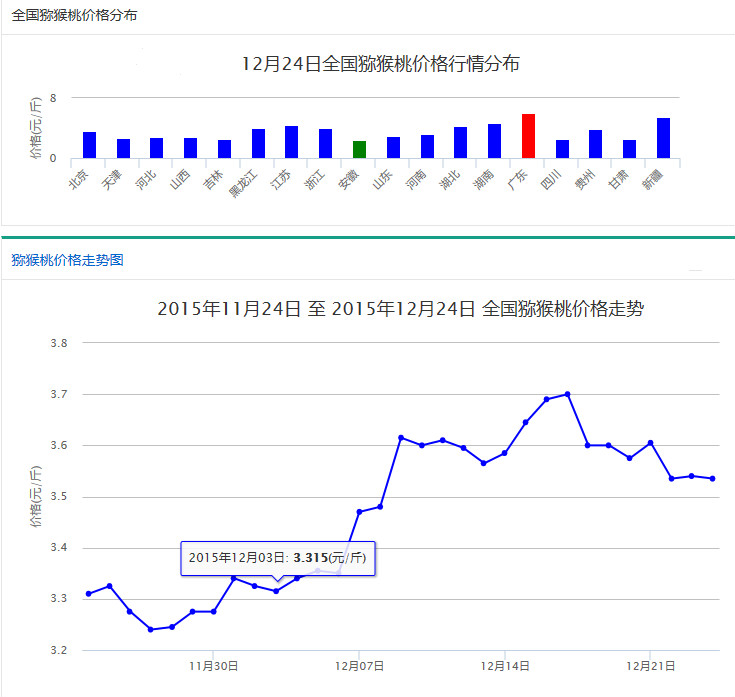Click the 江苏 bar in the bar chart
The height and width of the screenshot is (697, 735).
291,142
